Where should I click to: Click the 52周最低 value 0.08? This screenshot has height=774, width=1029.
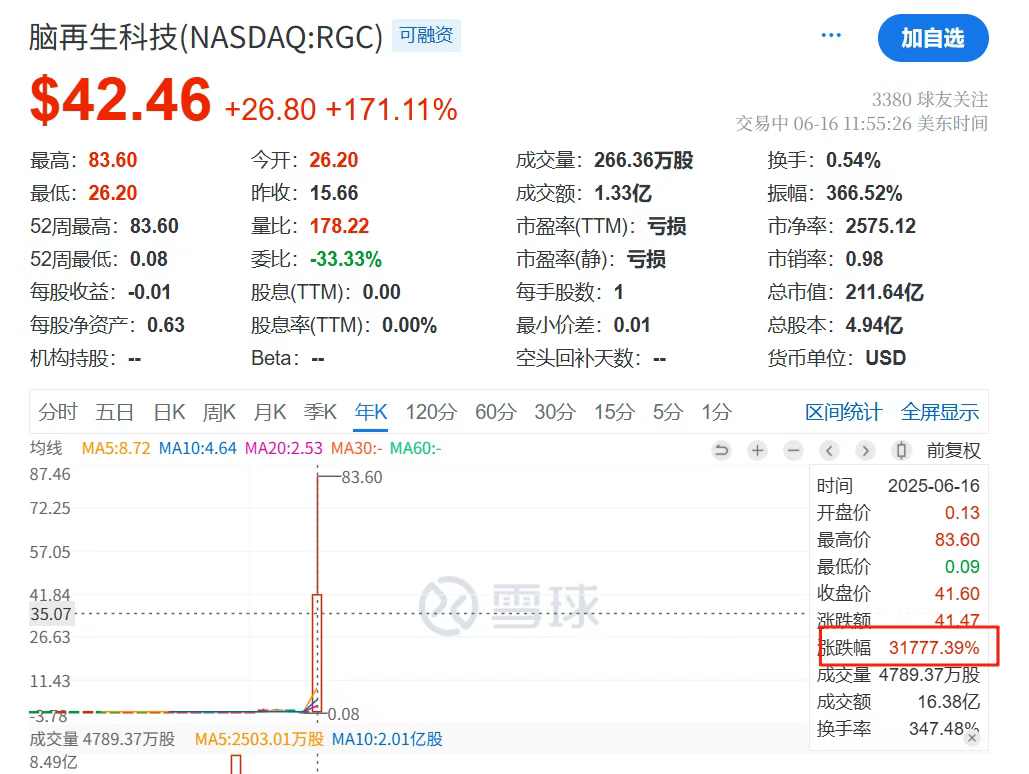pyautogui.click(x=149, y=259)
